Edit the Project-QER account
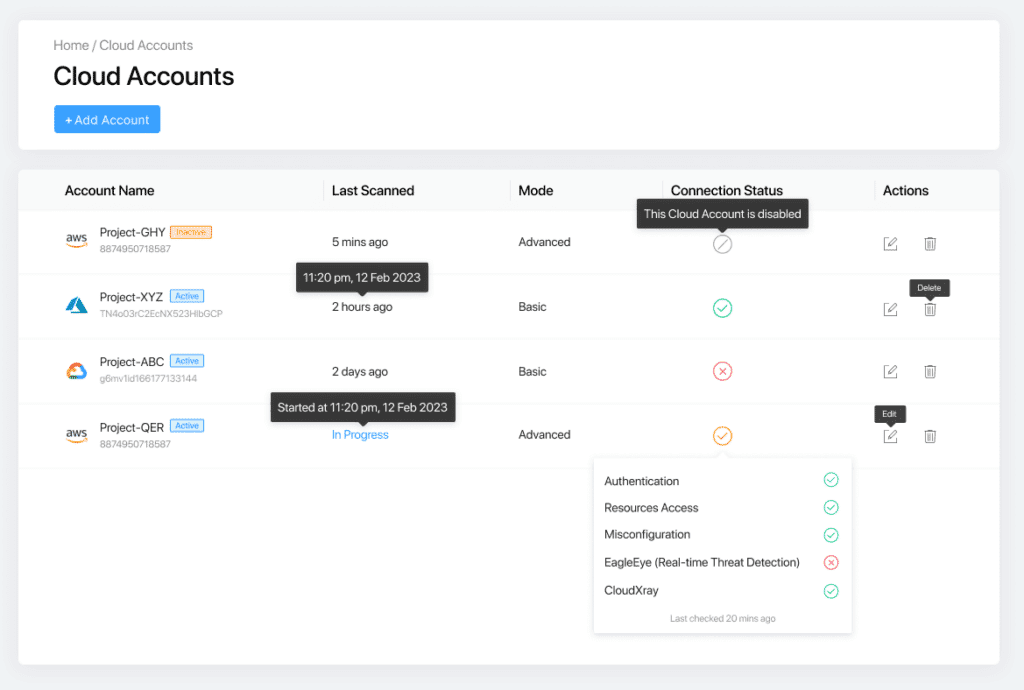 click(890, 436)
